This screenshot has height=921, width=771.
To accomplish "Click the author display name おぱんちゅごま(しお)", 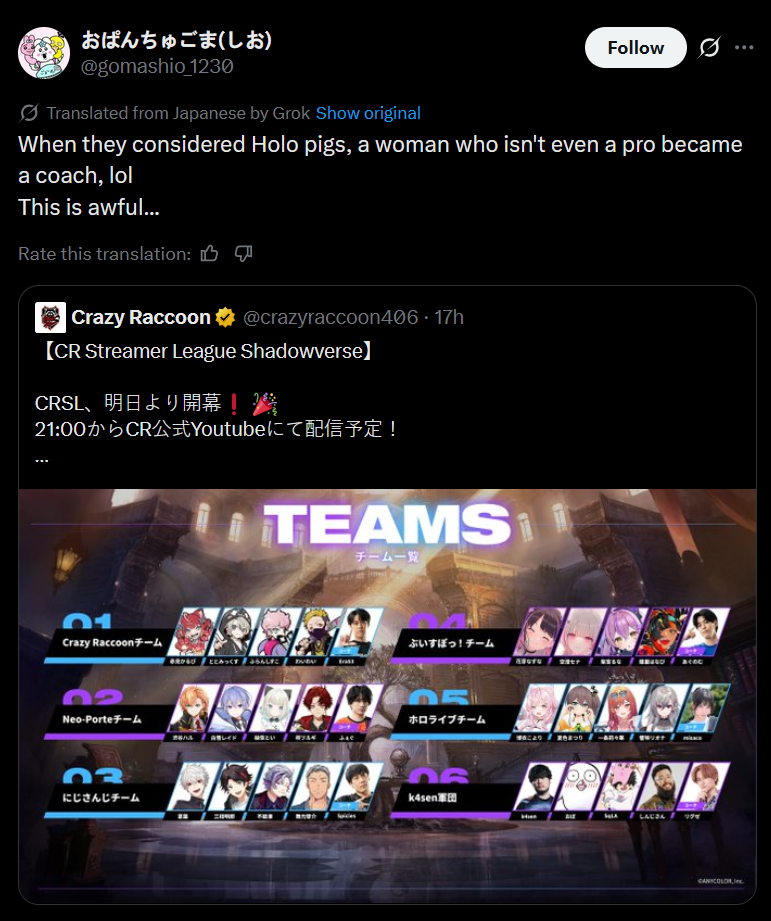I will [x=176, y=40].
